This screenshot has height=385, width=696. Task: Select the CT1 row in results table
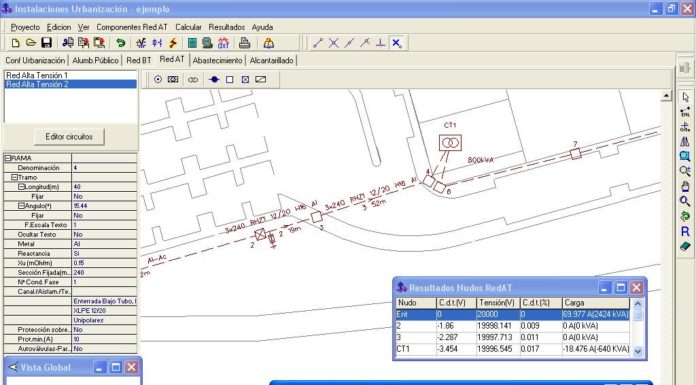(x=513, y=349)
